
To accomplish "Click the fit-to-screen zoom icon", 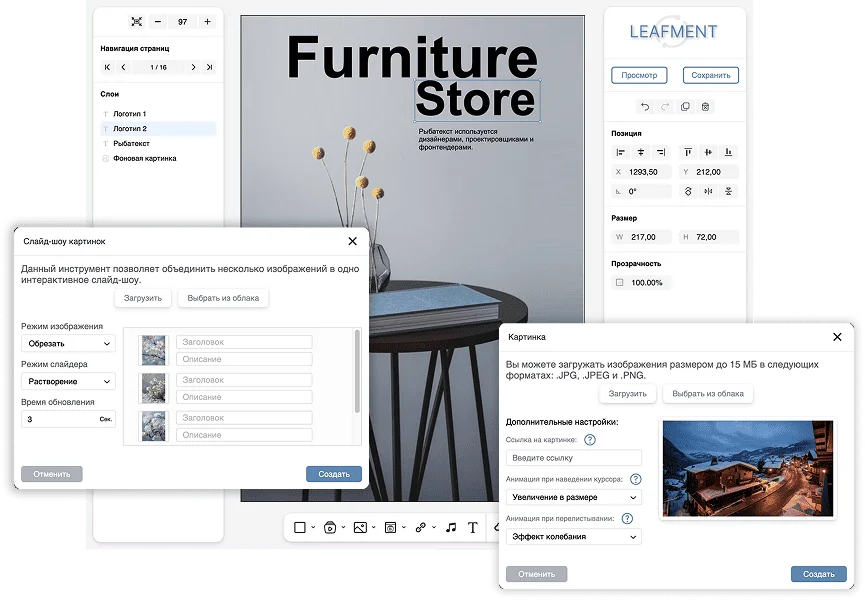I will tap(136, 21).
